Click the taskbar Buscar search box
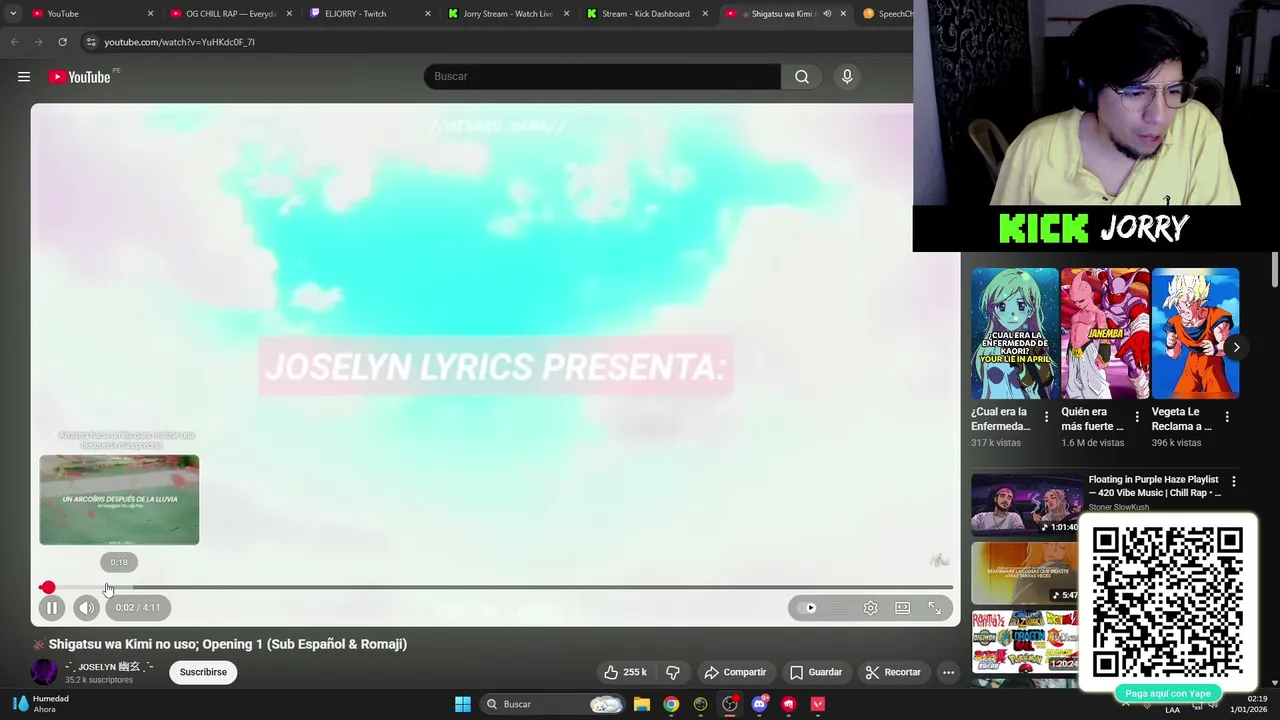Viewport: 1280px width, 720px height. coord(553,704)
